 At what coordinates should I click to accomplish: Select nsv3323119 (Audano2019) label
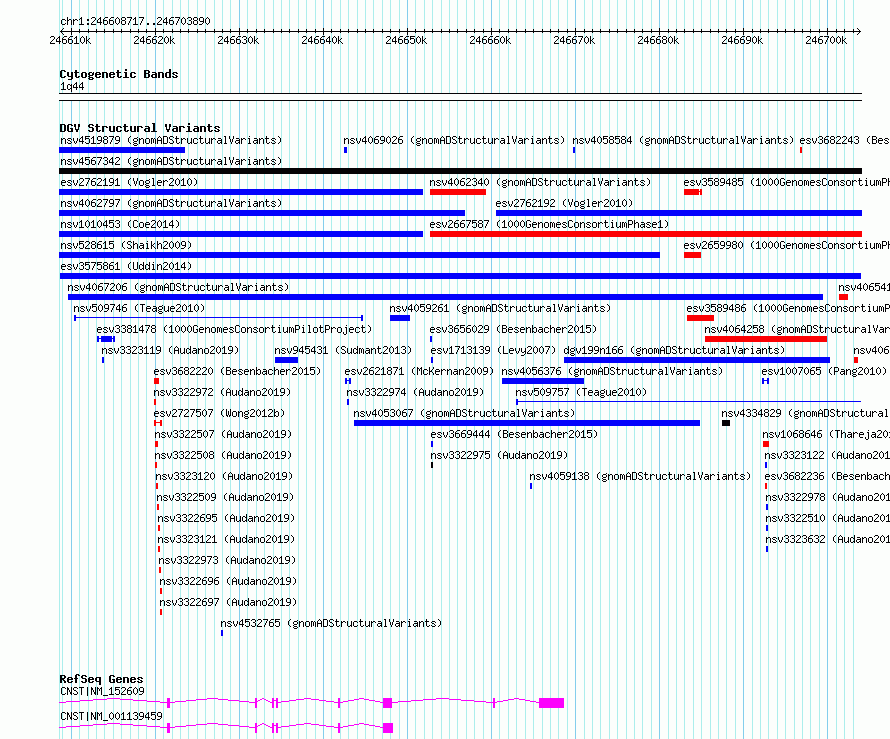click(x=170, y=350)
